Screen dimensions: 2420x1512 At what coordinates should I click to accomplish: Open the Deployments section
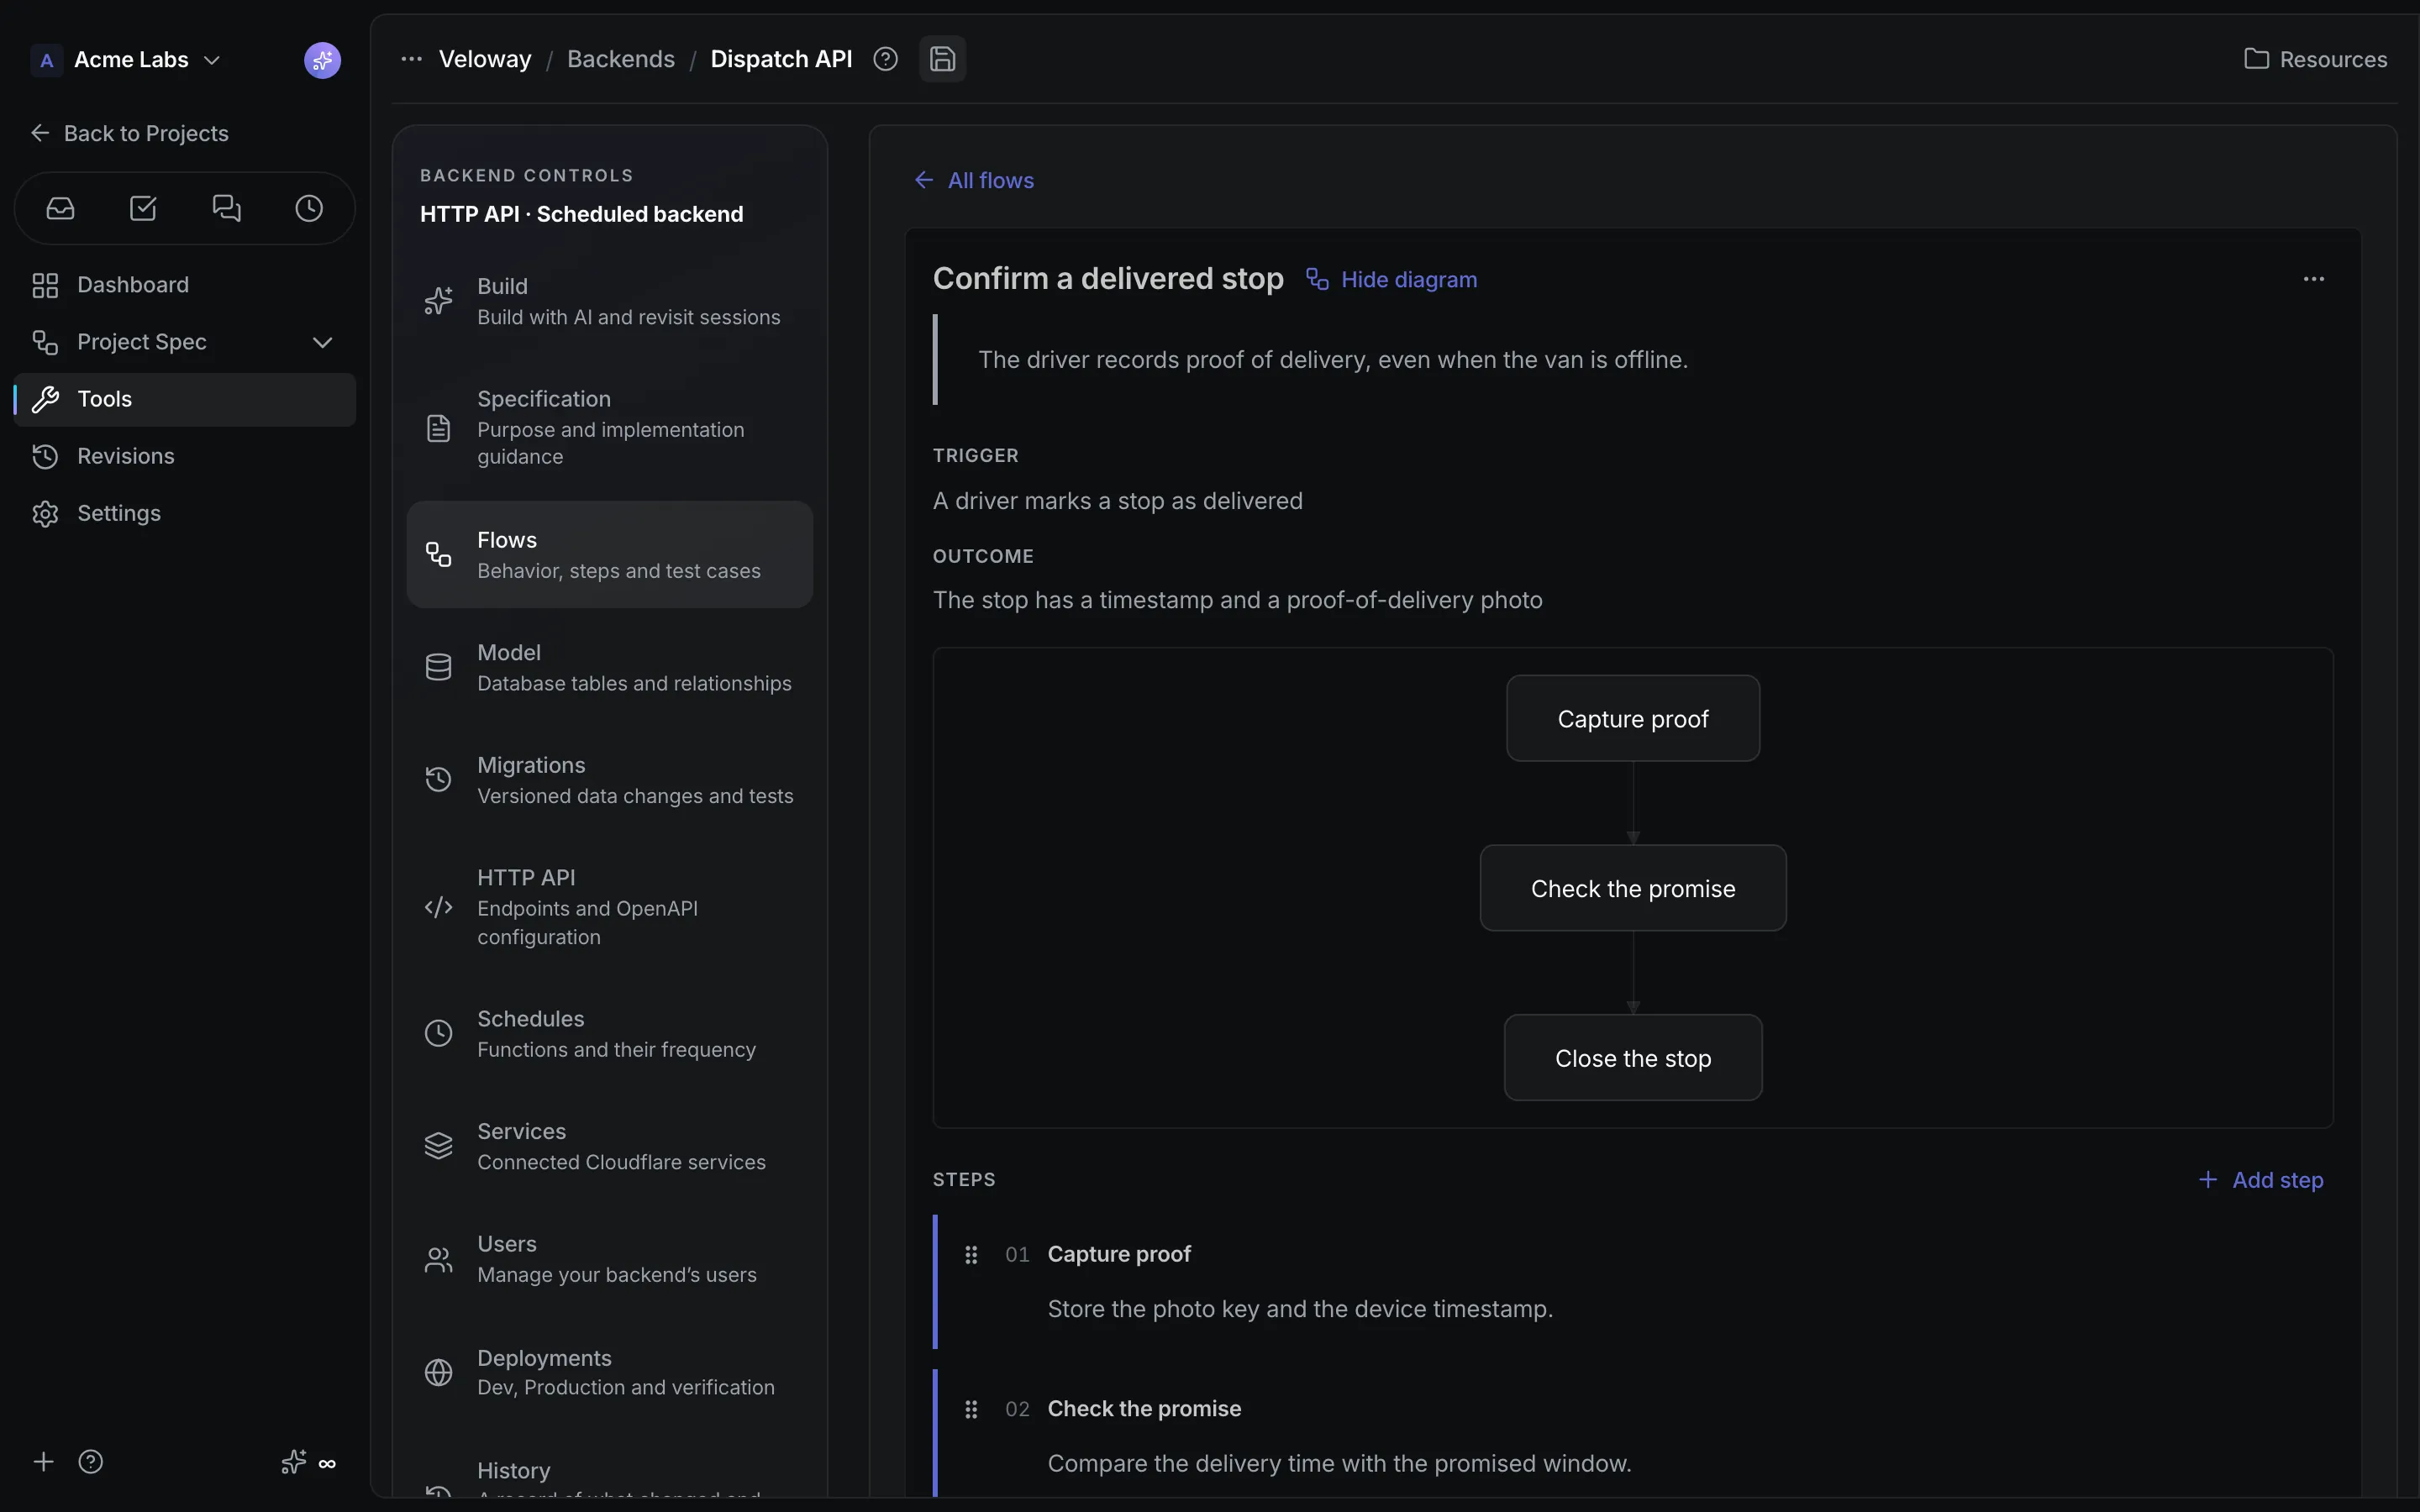pyautogui.click(x=609, y=1372)
